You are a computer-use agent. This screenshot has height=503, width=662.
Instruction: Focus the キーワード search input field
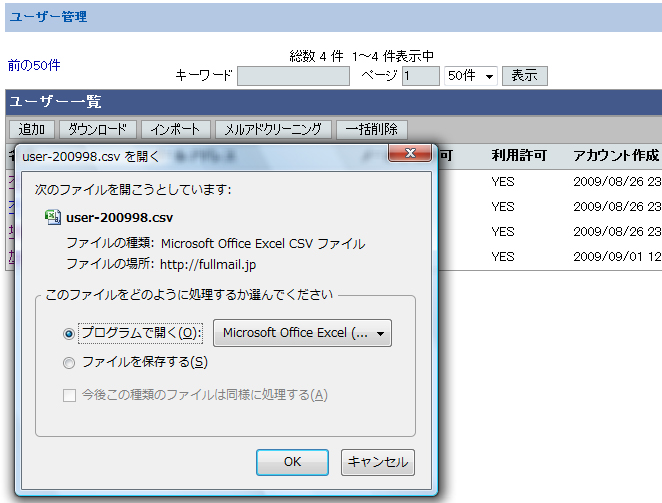(x=293, y=76)
